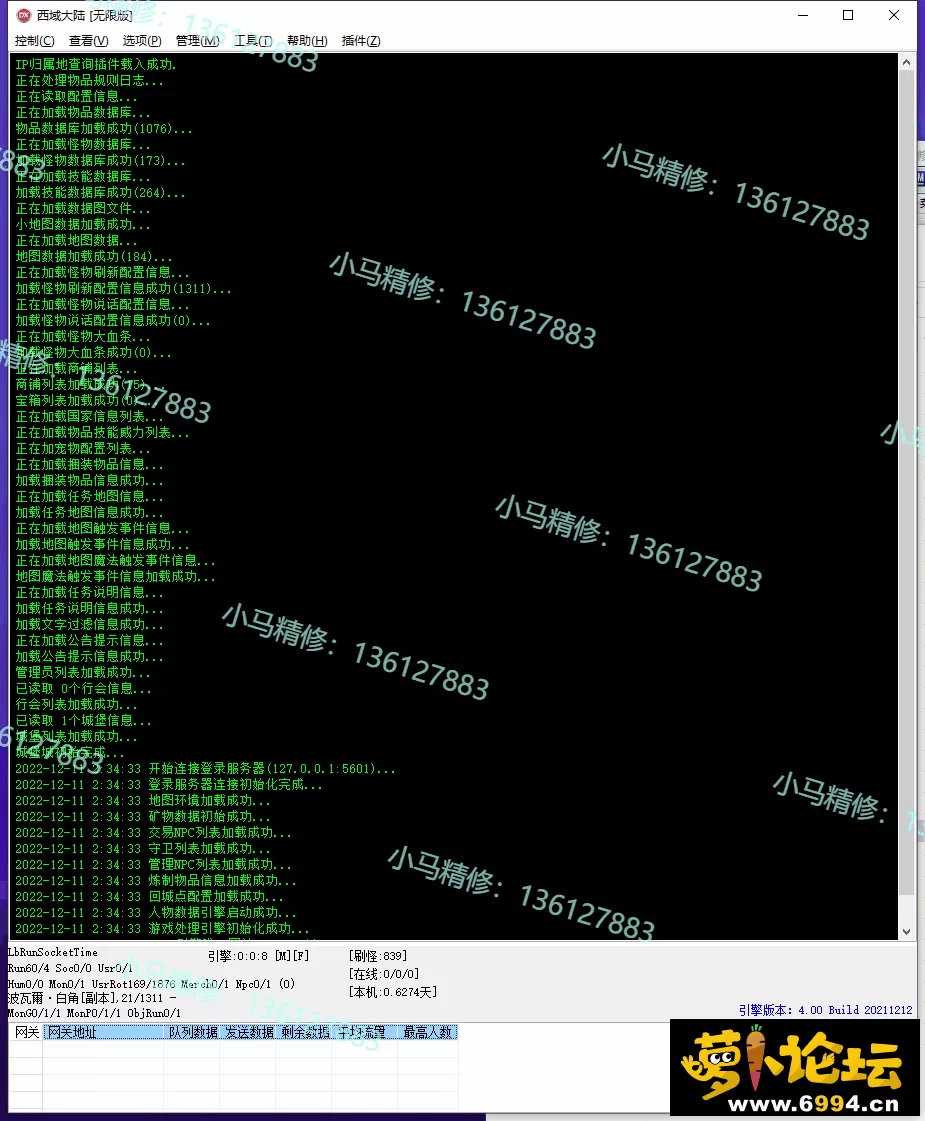This screenshot has height=1121, width=925.
Task: Open the 查看(V) menu
Action: tap(89, 41)
